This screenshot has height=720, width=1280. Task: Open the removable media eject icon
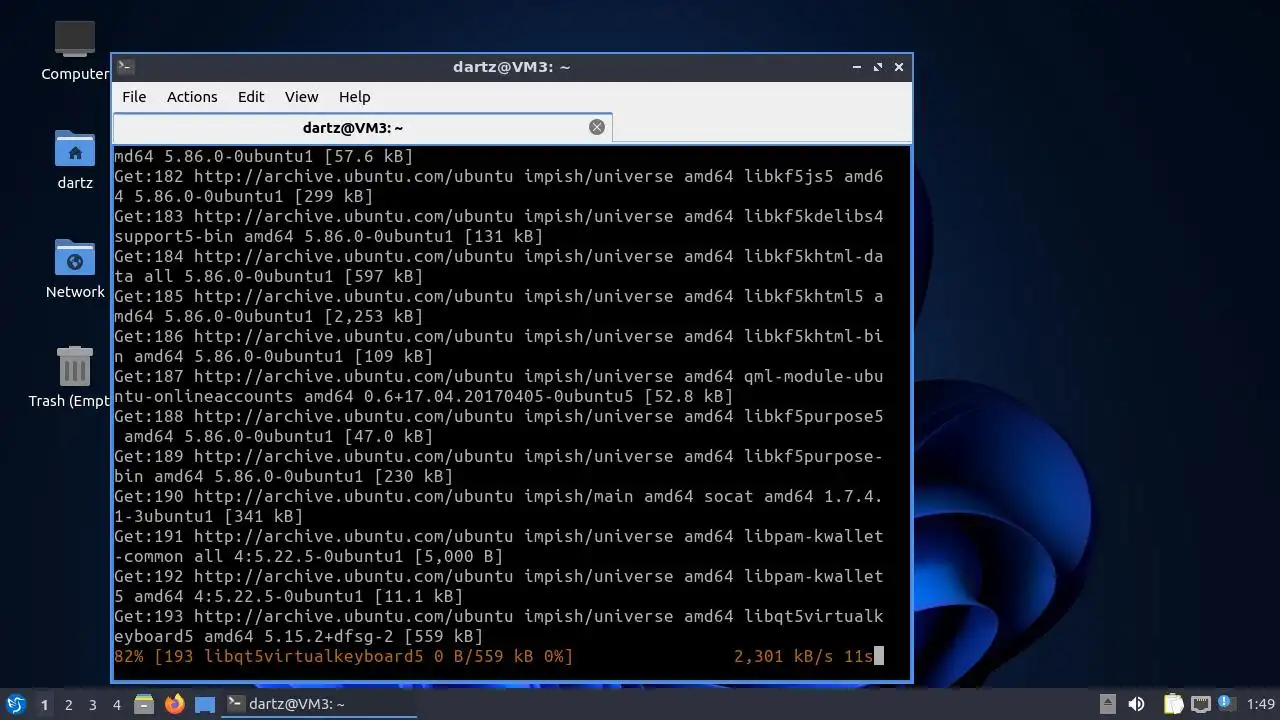[1107, 704]
